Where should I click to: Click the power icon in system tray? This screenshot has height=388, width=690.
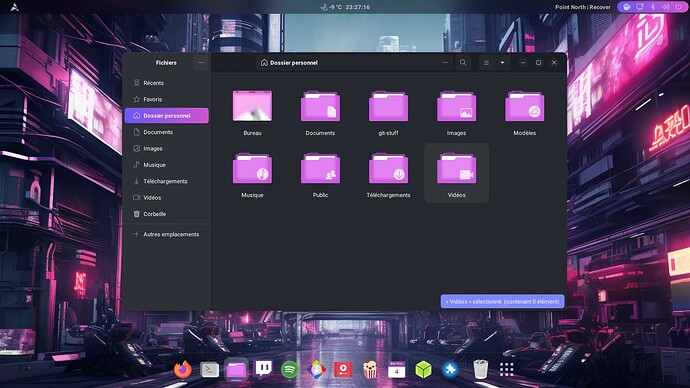pyautogui.click(x=679, y=7)
